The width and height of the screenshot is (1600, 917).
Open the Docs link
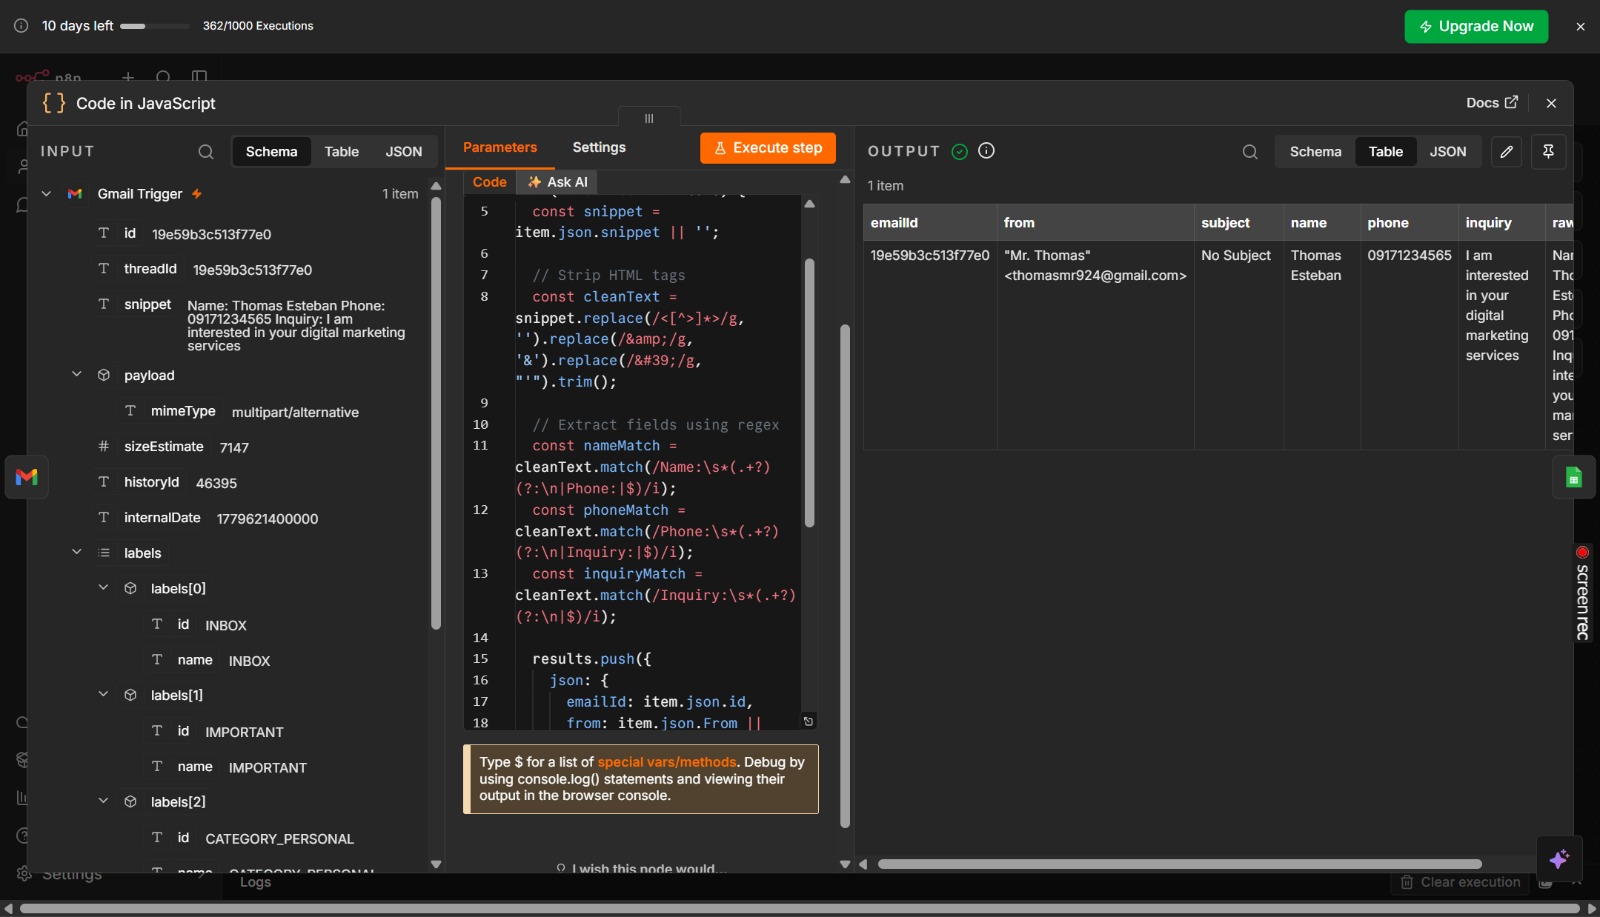1492,103
